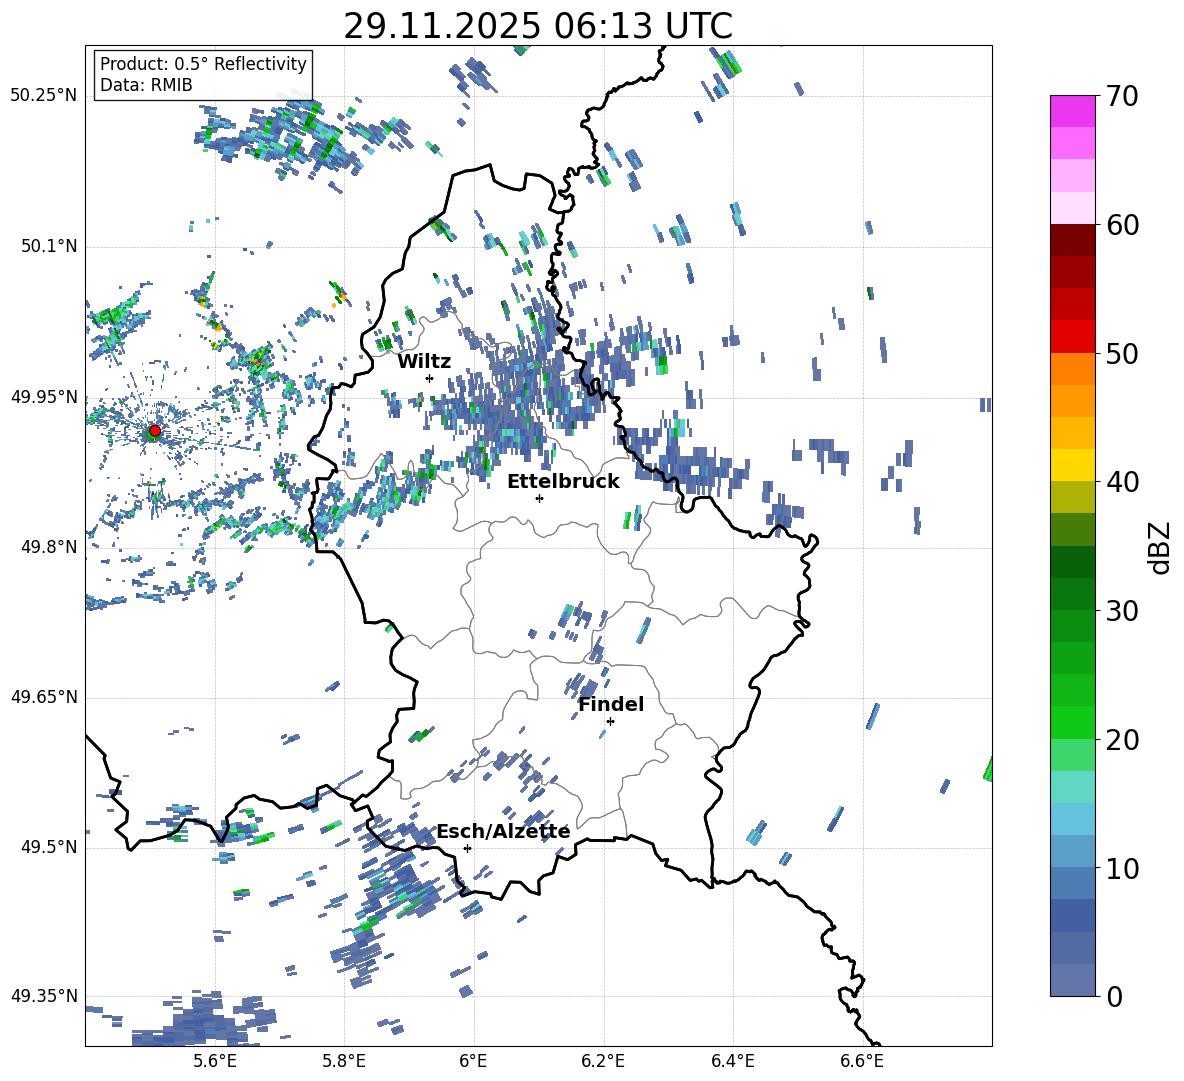The width and height of the screenshot is (1184, 1081).
Task: Click the 30 tick on colorbar
Action: pyautogui.click(x=1122, y=611)
